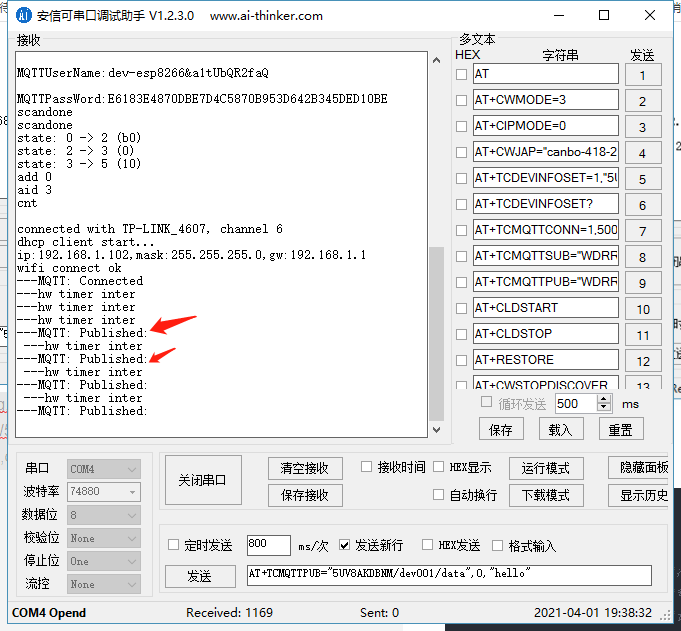Enable HEX发送 checkbox
Viewport: 681px width, 631px height.
(427, 545)
